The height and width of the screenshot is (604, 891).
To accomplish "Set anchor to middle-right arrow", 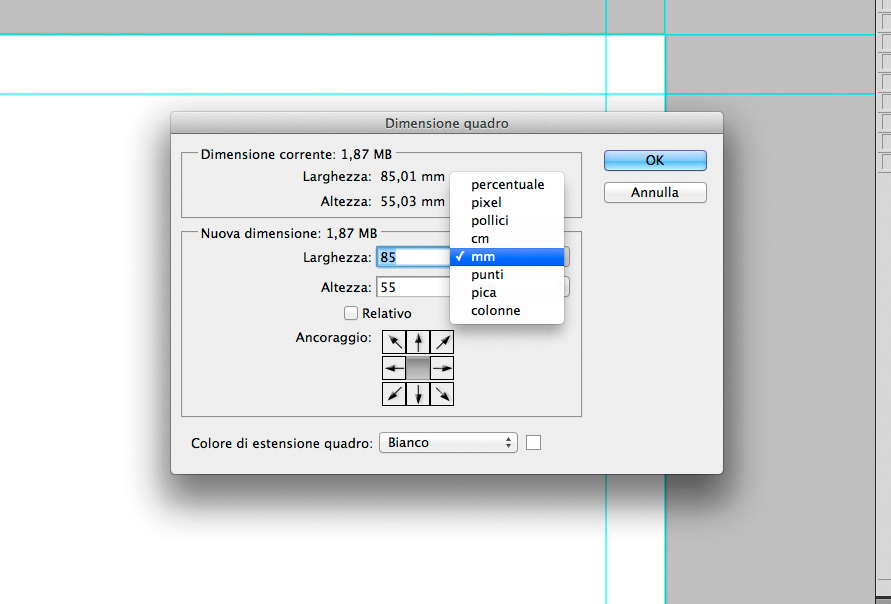I will (442, 368).
